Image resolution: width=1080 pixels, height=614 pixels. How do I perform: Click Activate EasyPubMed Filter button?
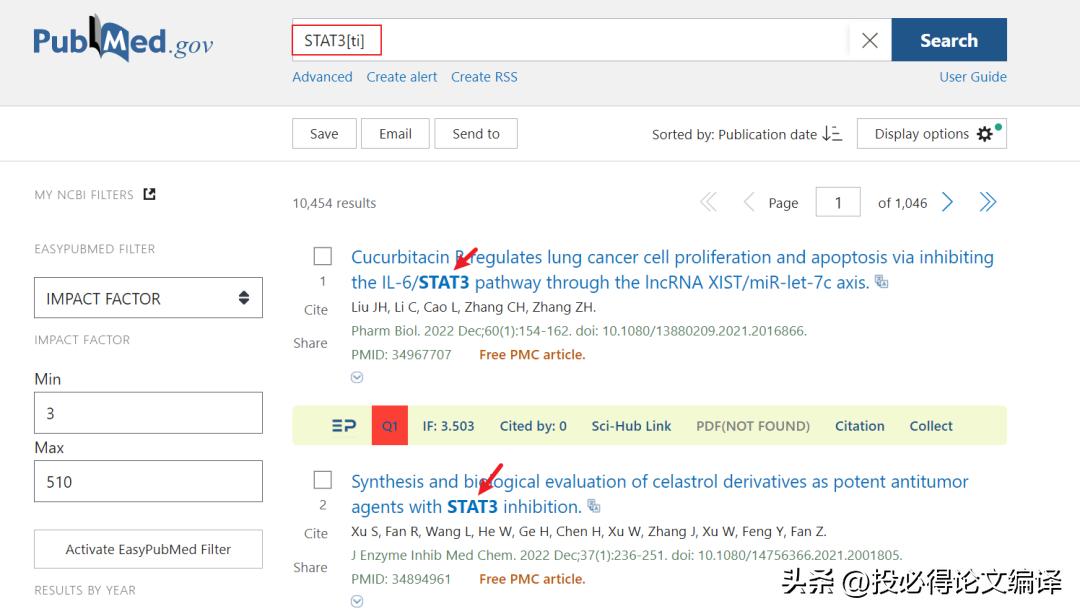pos(148,549)
